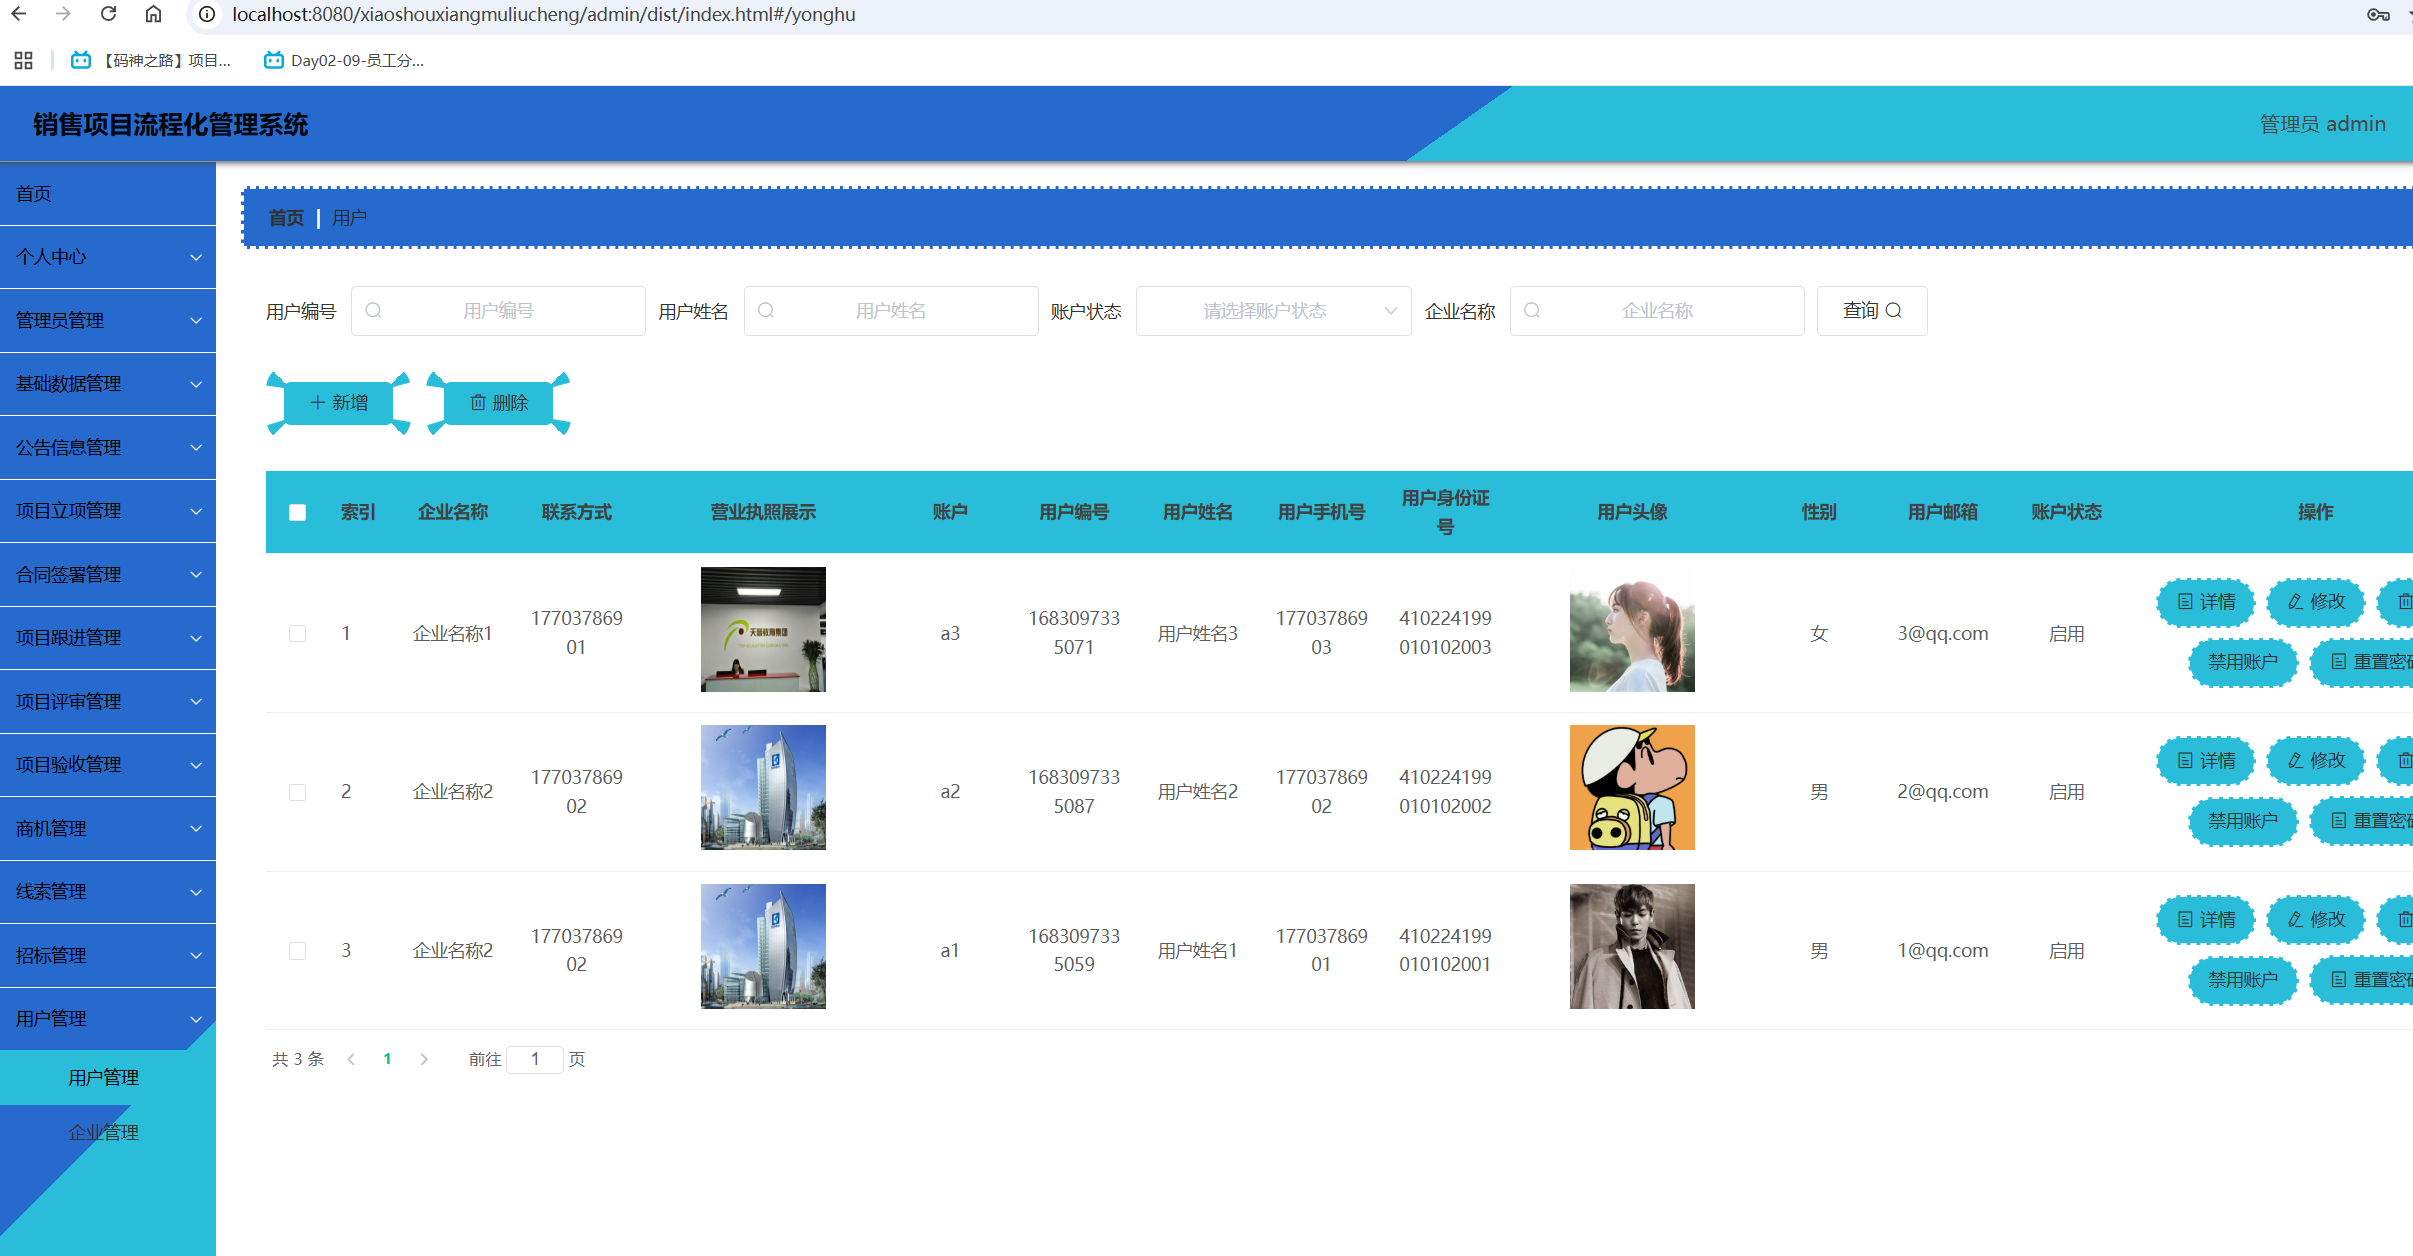The height and width of the screenshot is (1256, 2413).
Task: Open the saved password key icon
Action: 2378,14
